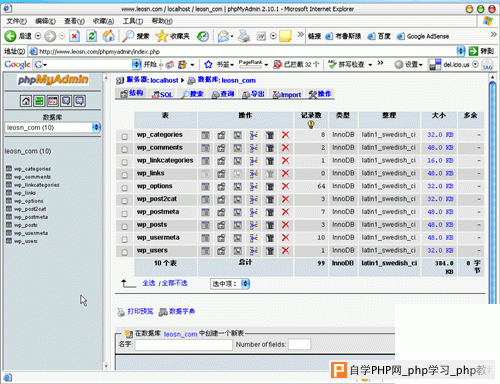Open the Help menu in IE menu bar

[x=162, y=21]
